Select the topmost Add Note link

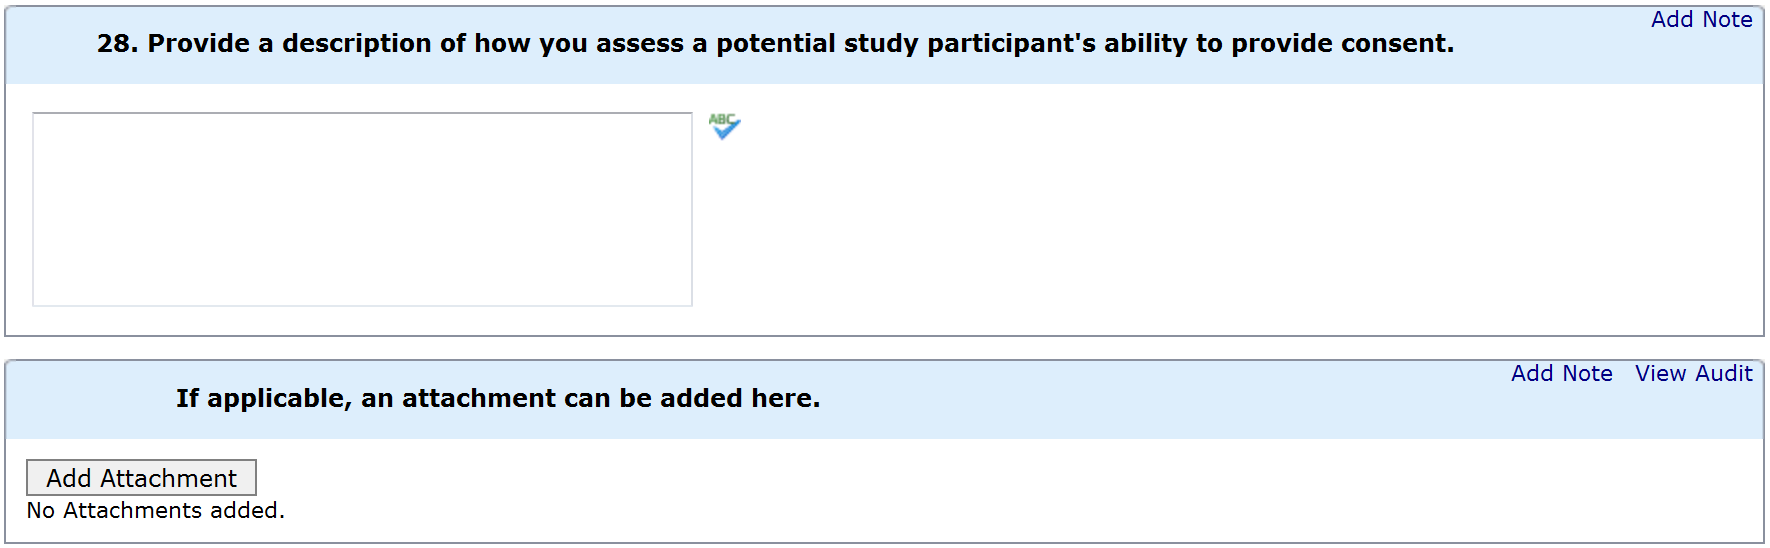[x=1700, y=20]
